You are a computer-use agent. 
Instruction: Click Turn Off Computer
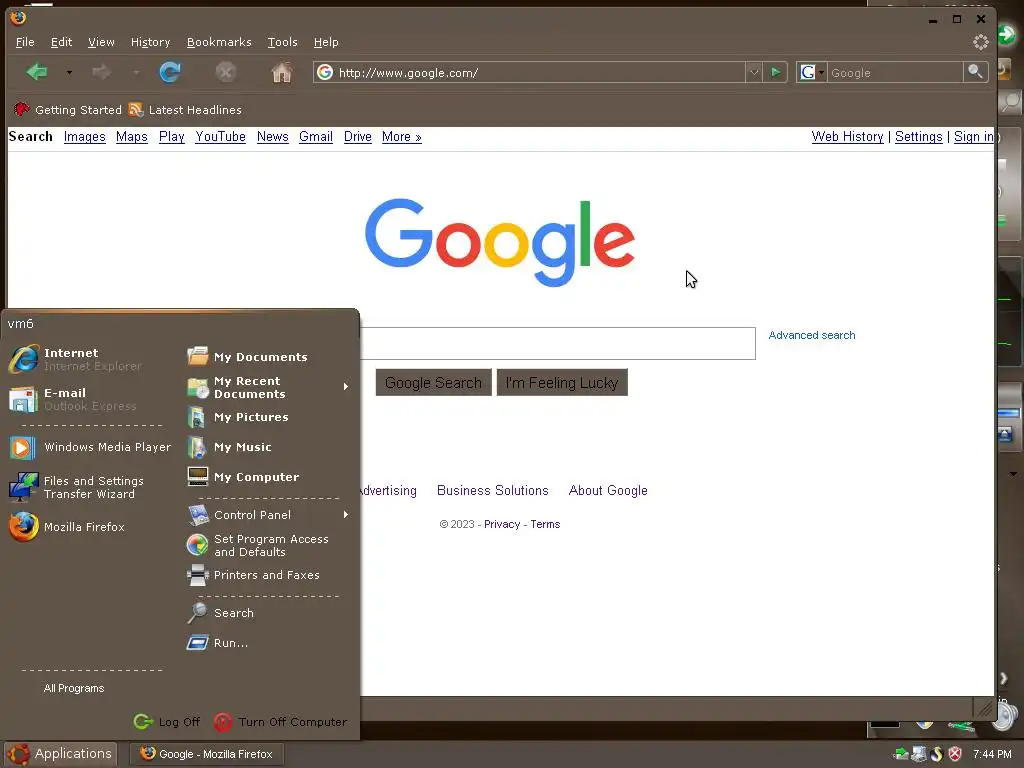coord(281,722)
